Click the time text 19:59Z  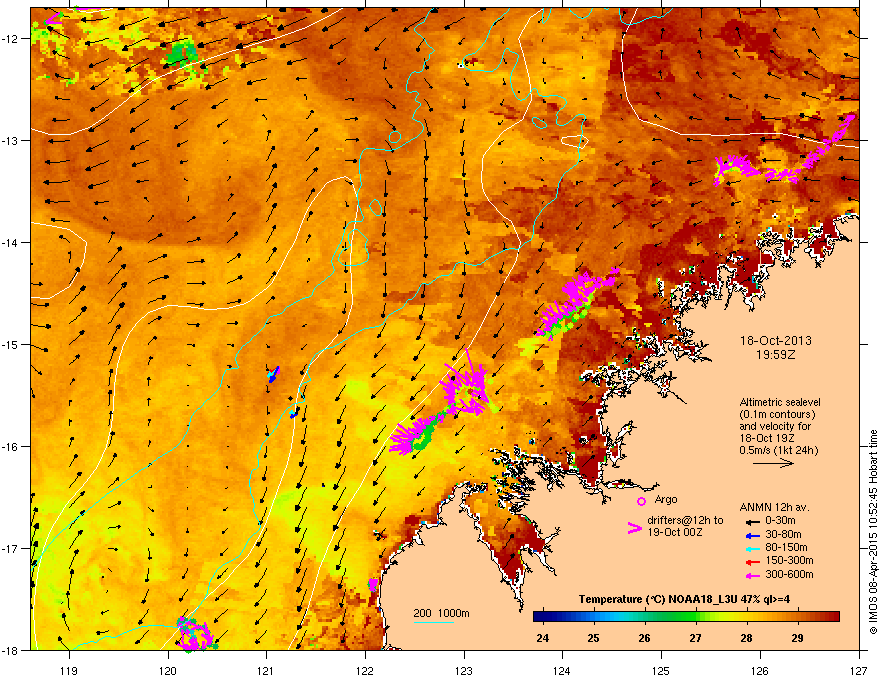[776, 355]
